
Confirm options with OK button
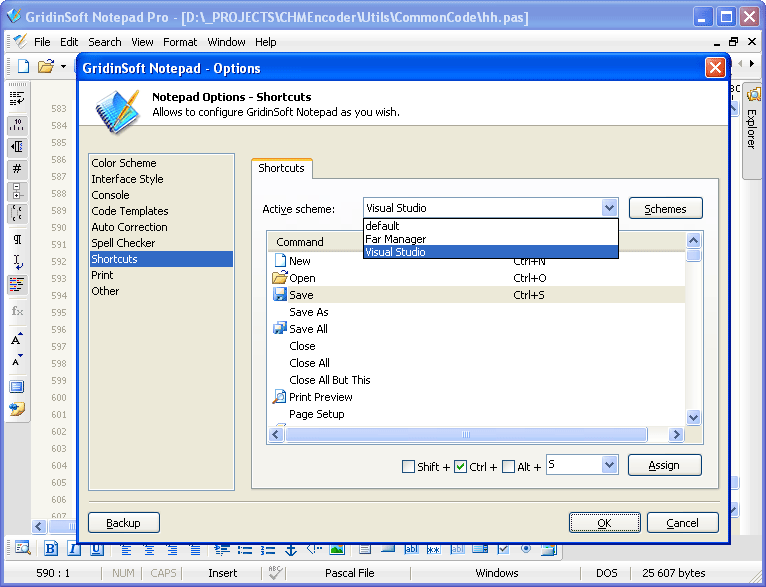tap(604, 523)
